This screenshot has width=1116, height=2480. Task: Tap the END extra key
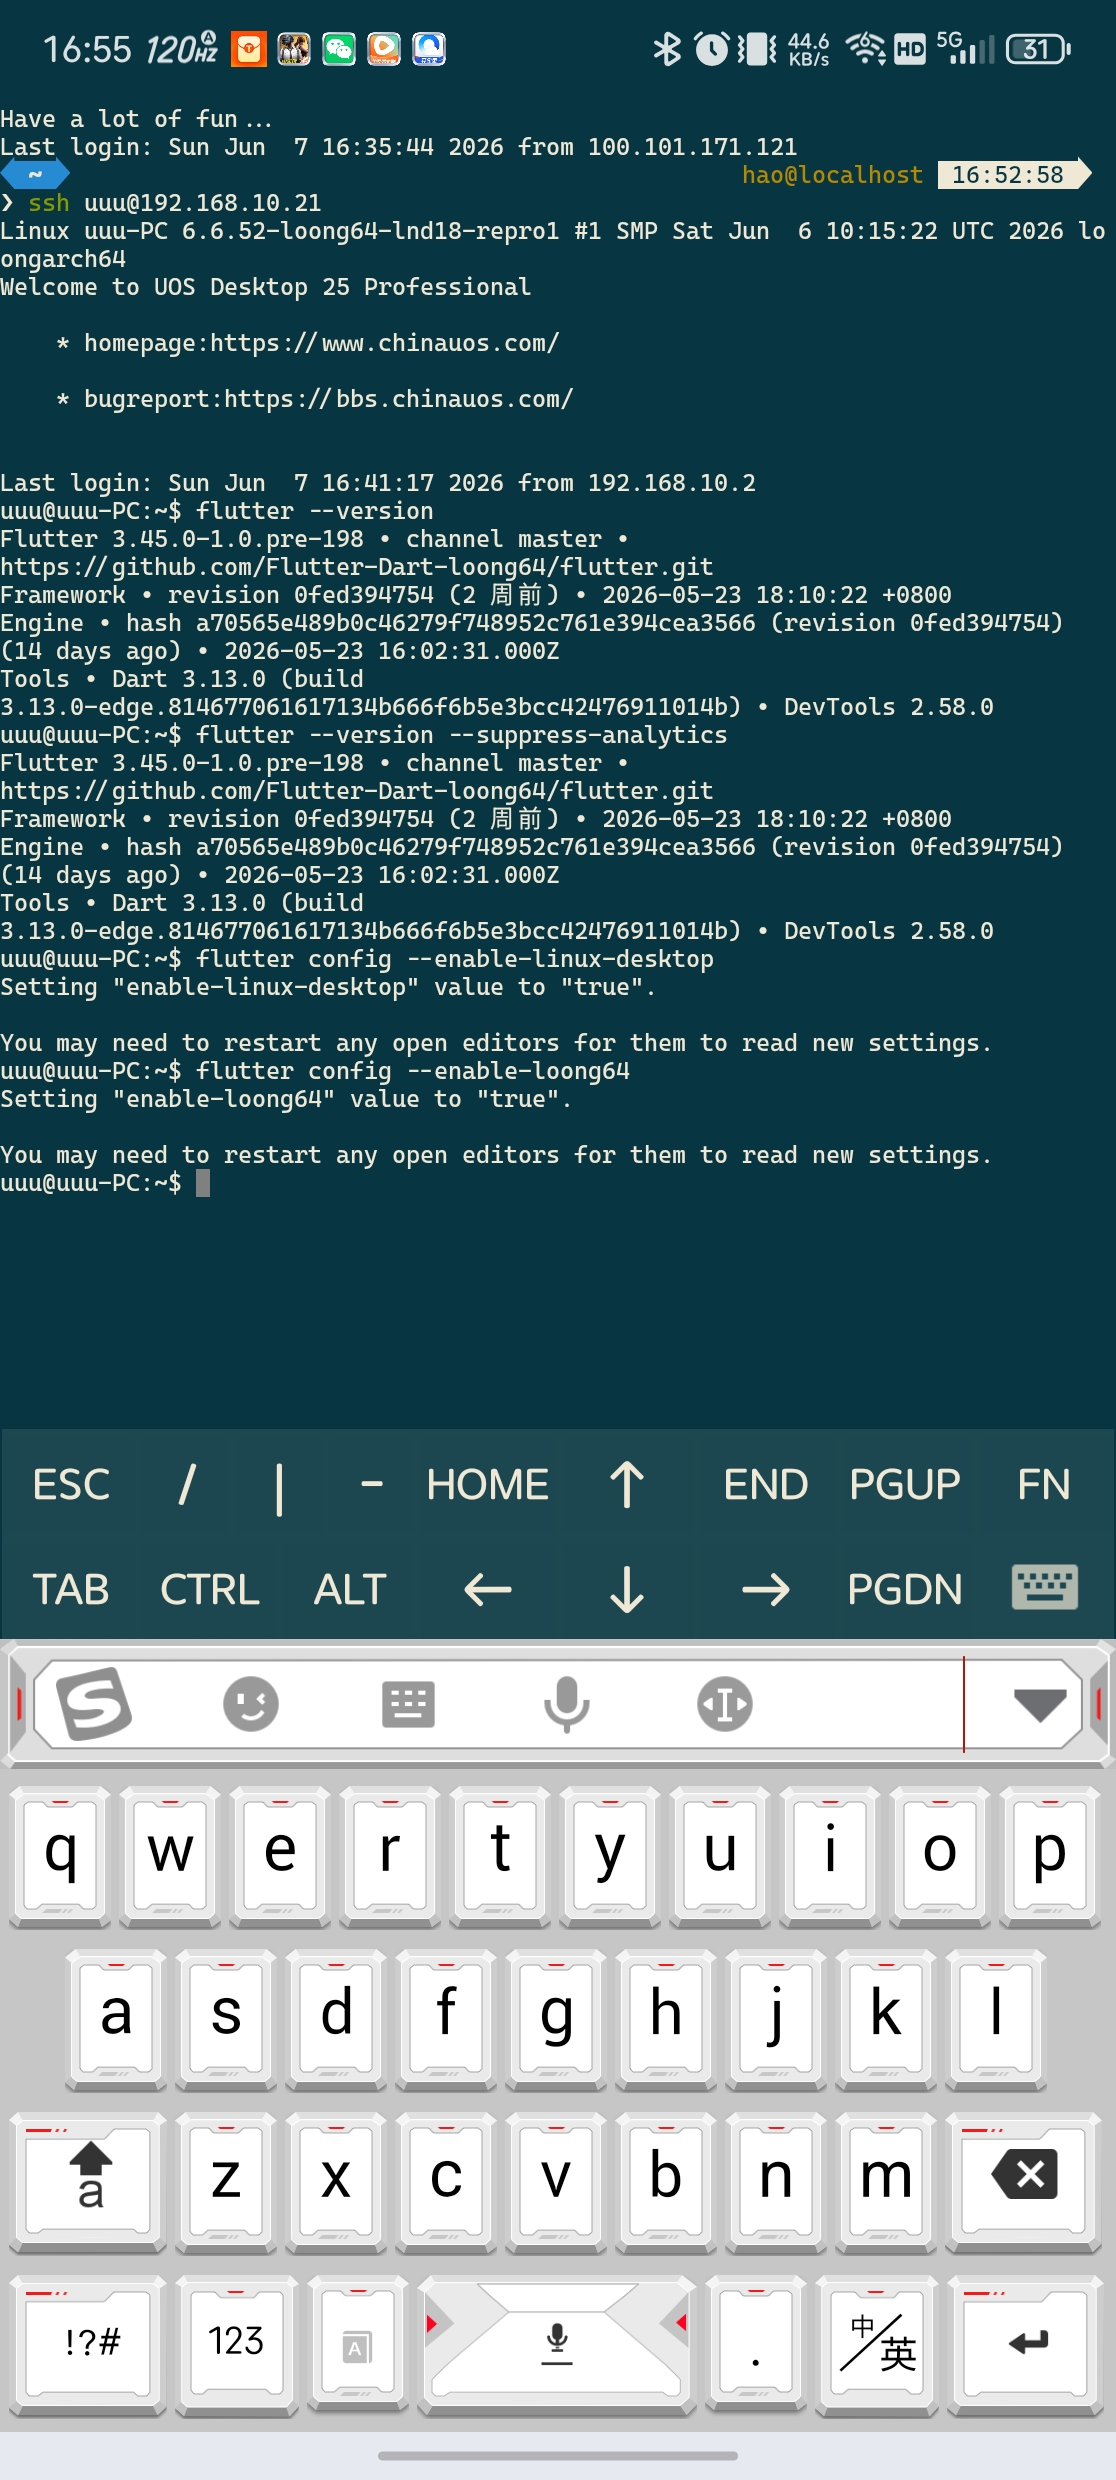pos(766,1484)
